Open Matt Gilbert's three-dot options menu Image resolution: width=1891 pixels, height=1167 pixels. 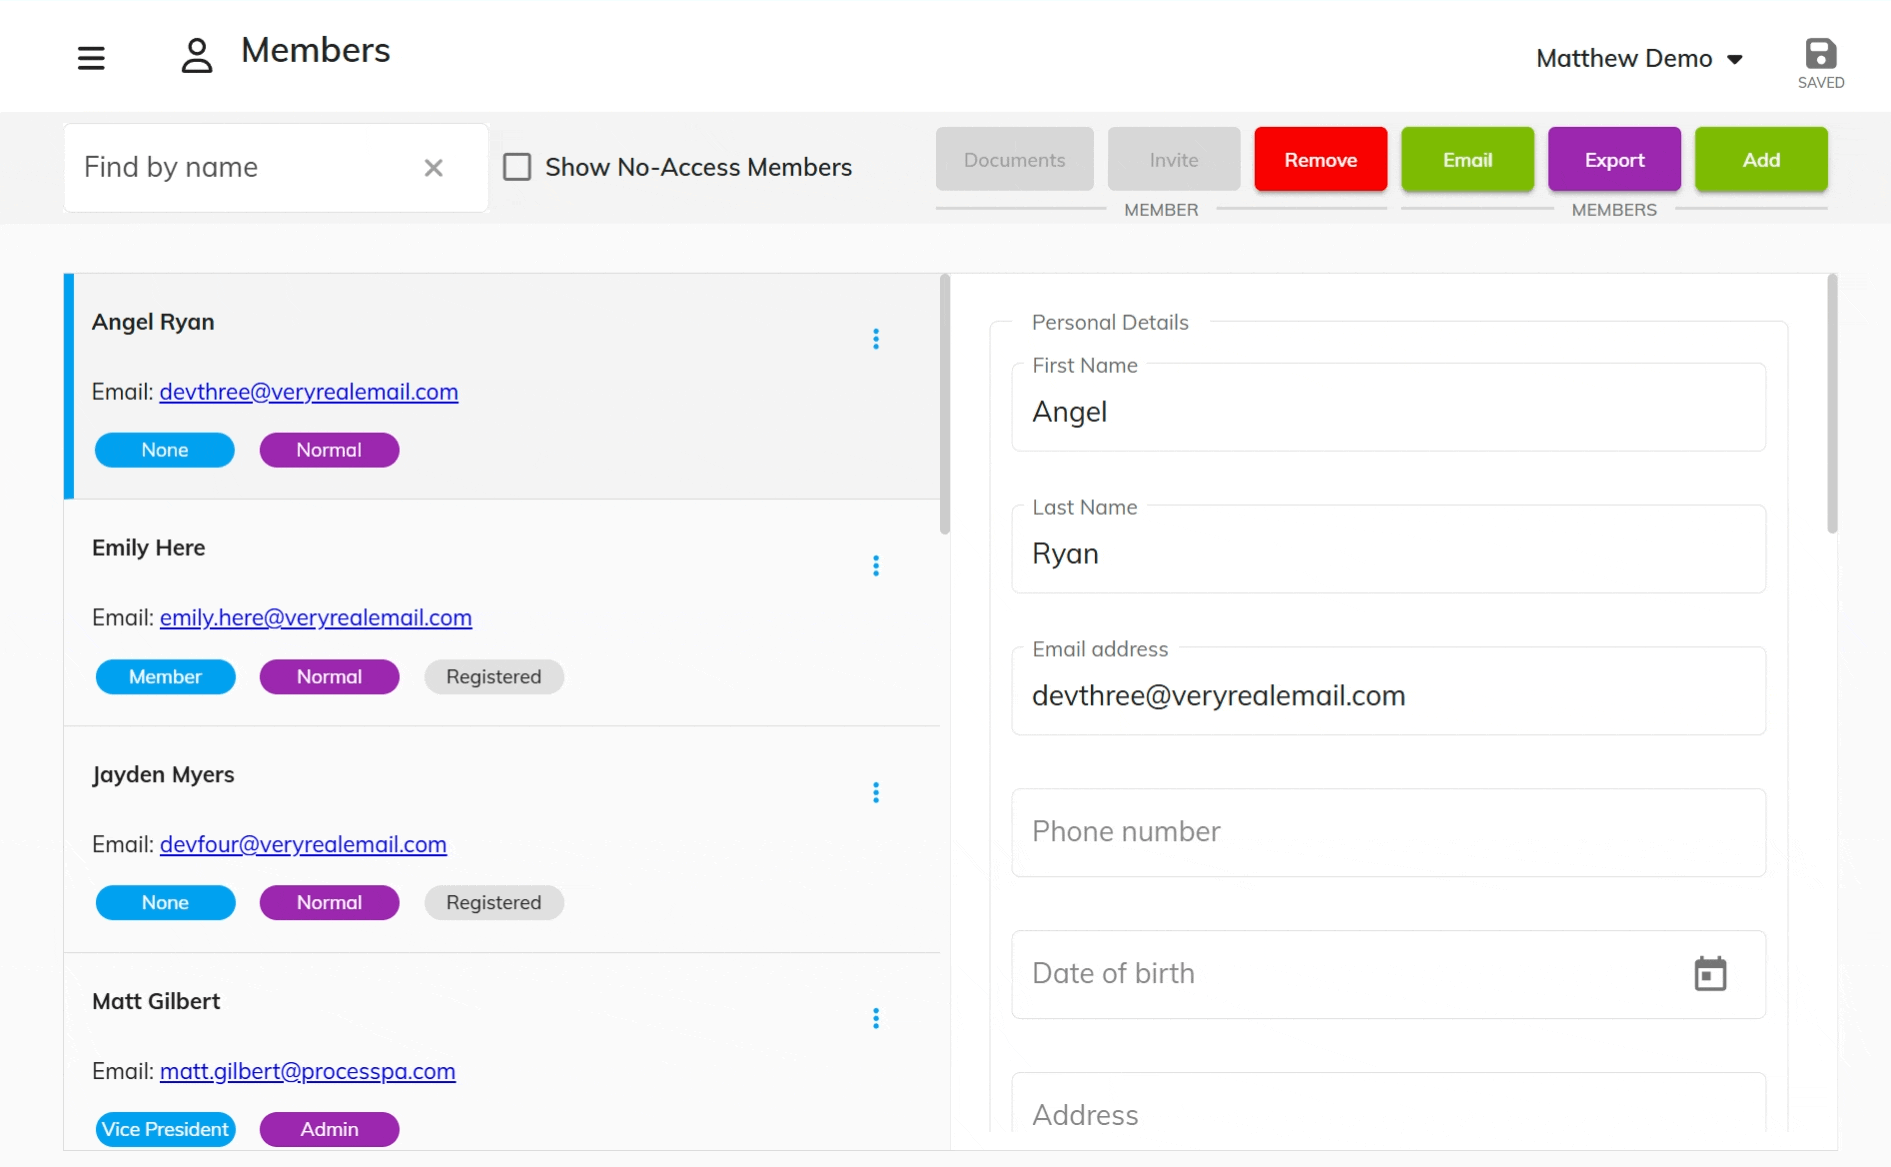pos(876,1019)
